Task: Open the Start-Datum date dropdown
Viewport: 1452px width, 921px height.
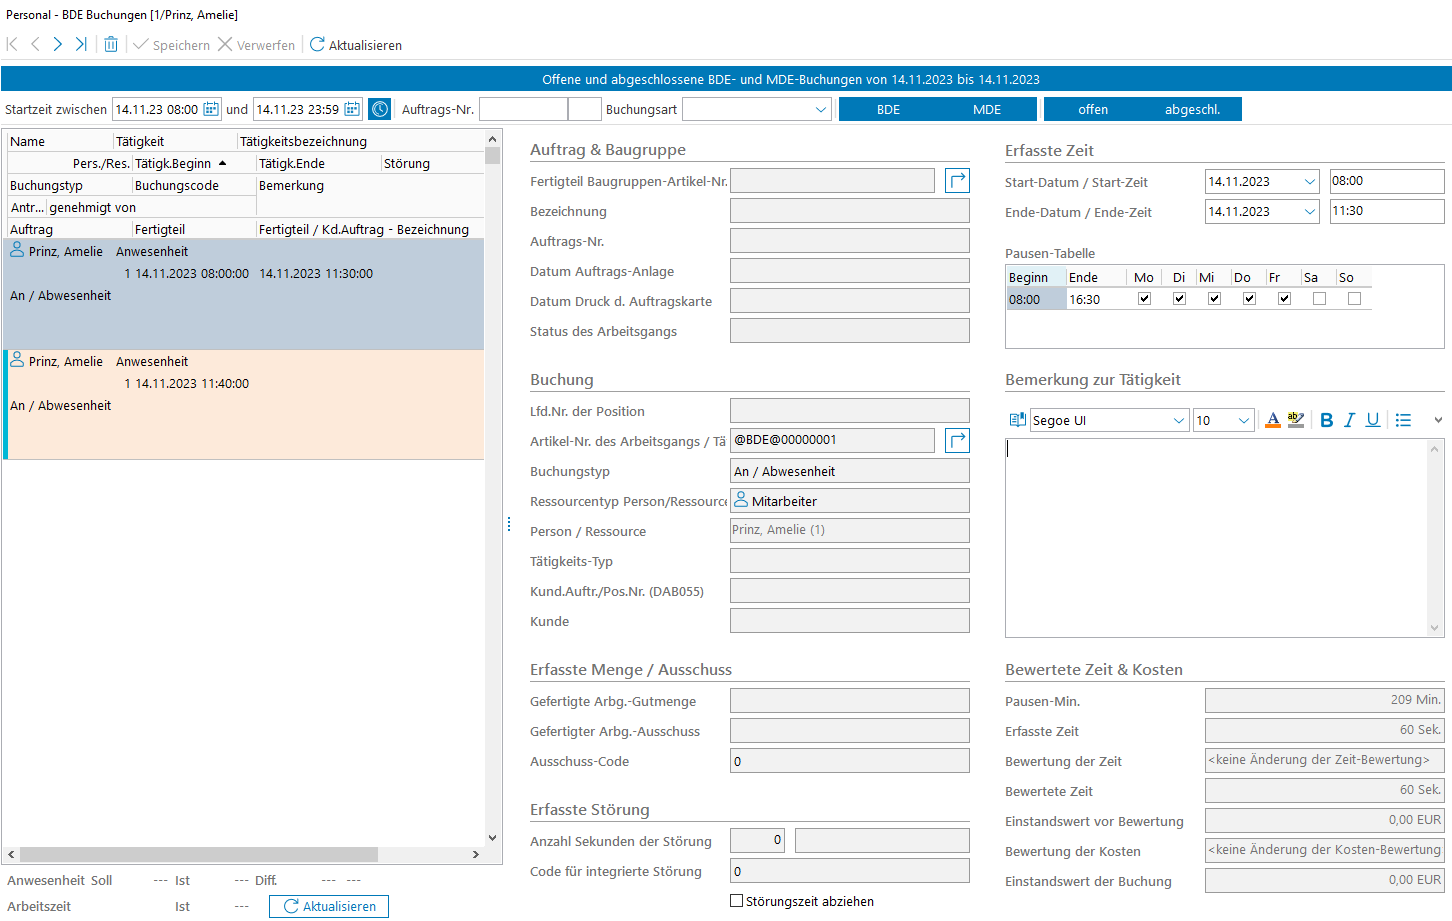Action: (1309, 181)
